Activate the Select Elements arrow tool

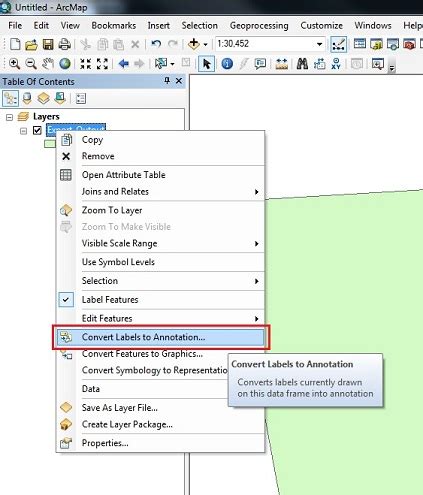[206, 64]
